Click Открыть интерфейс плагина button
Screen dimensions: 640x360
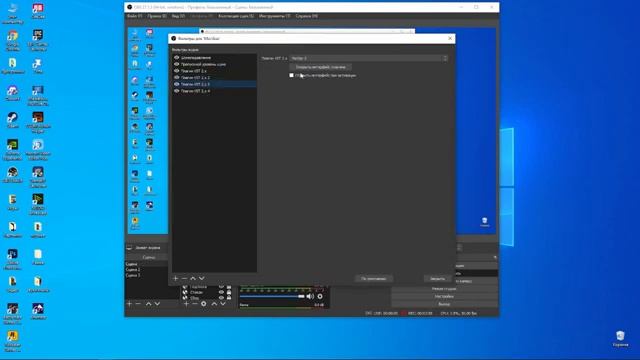click(320, 67)
